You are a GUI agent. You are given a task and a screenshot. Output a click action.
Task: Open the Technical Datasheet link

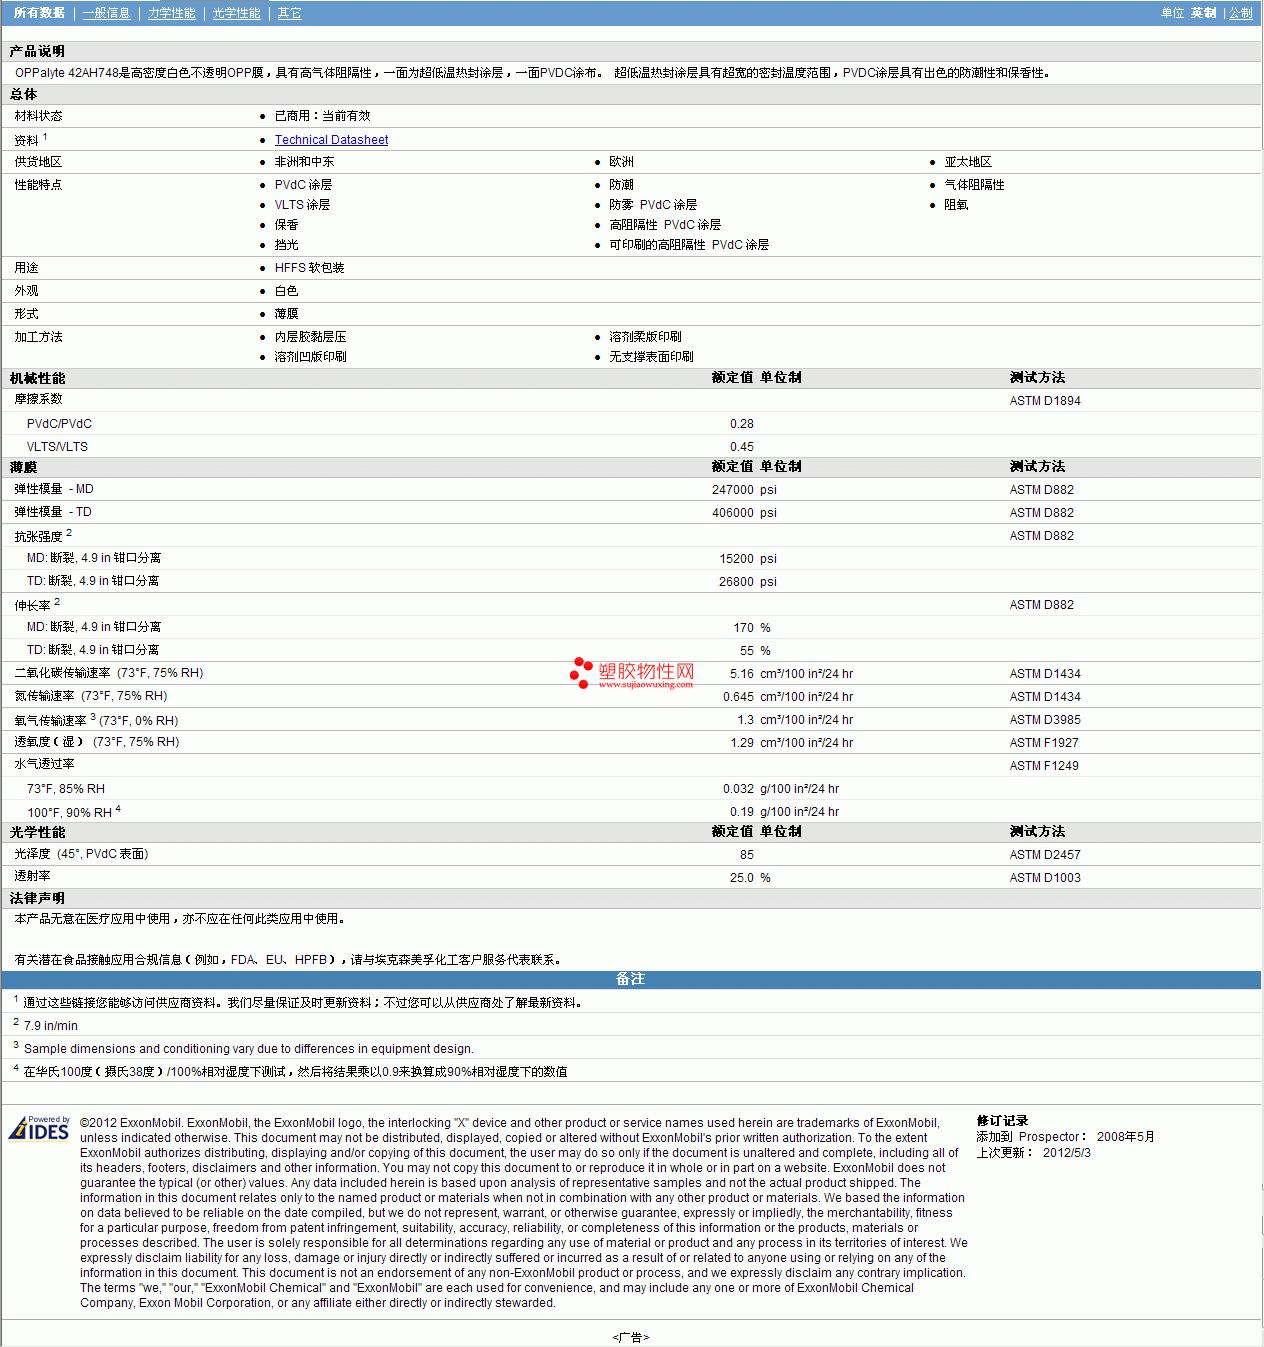click(331, 140)
